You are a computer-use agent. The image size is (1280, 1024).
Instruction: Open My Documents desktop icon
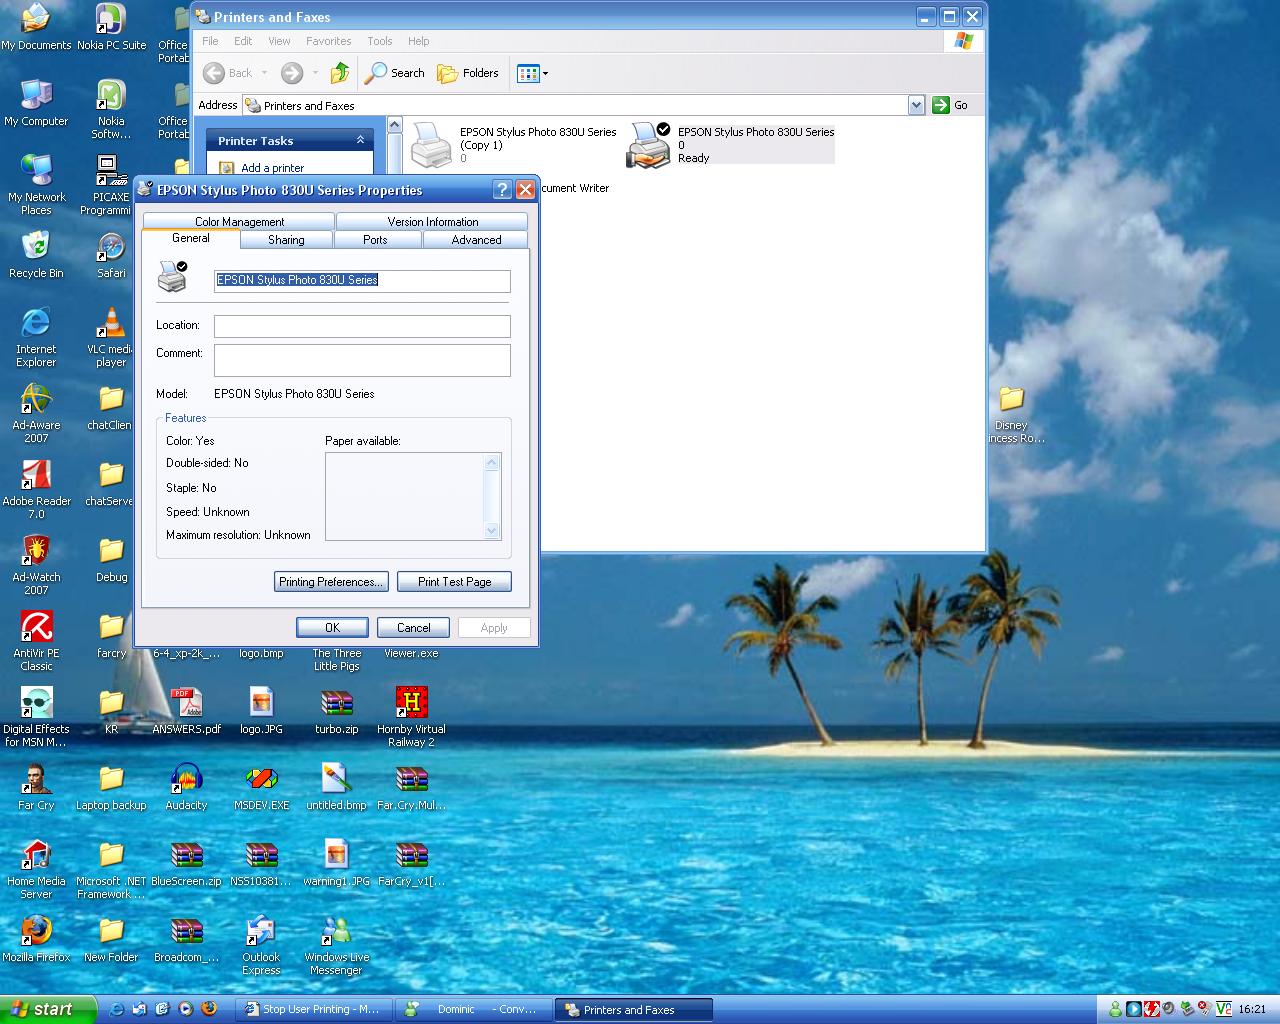coord(36,27)
